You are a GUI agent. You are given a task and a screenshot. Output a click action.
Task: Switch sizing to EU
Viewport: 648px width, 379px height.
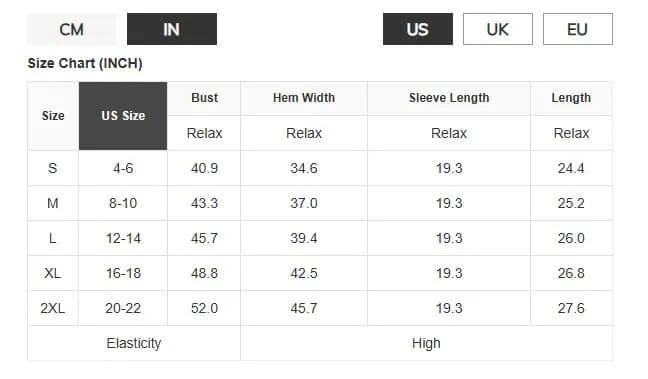click(x=578, y=29)
